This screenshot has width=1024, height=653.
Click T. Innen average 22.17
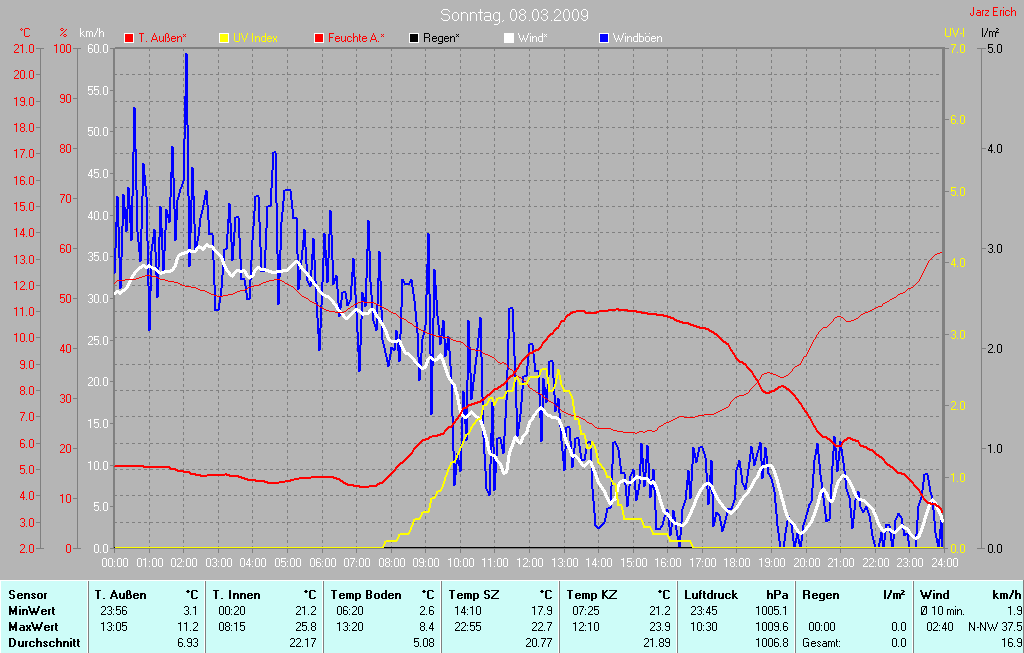pyautogui.click(x=303, y=643)
